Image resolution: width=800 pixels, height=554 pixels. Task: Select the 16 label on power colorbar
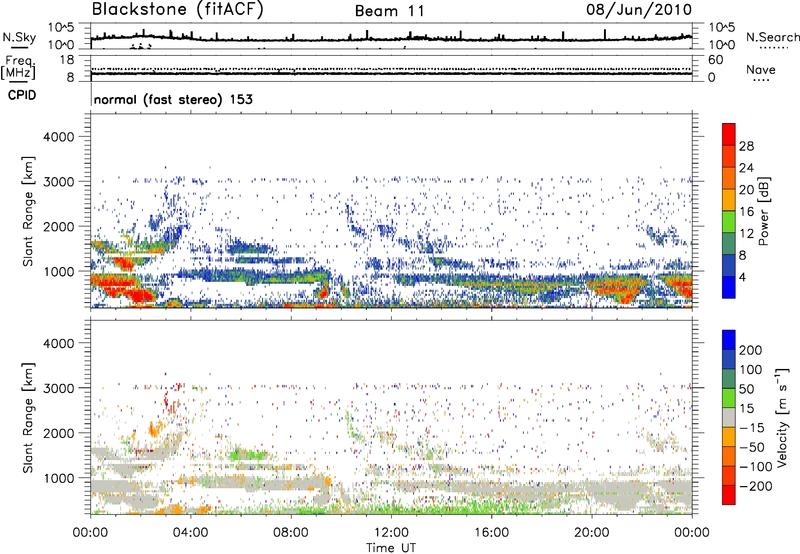pos(746,212)
